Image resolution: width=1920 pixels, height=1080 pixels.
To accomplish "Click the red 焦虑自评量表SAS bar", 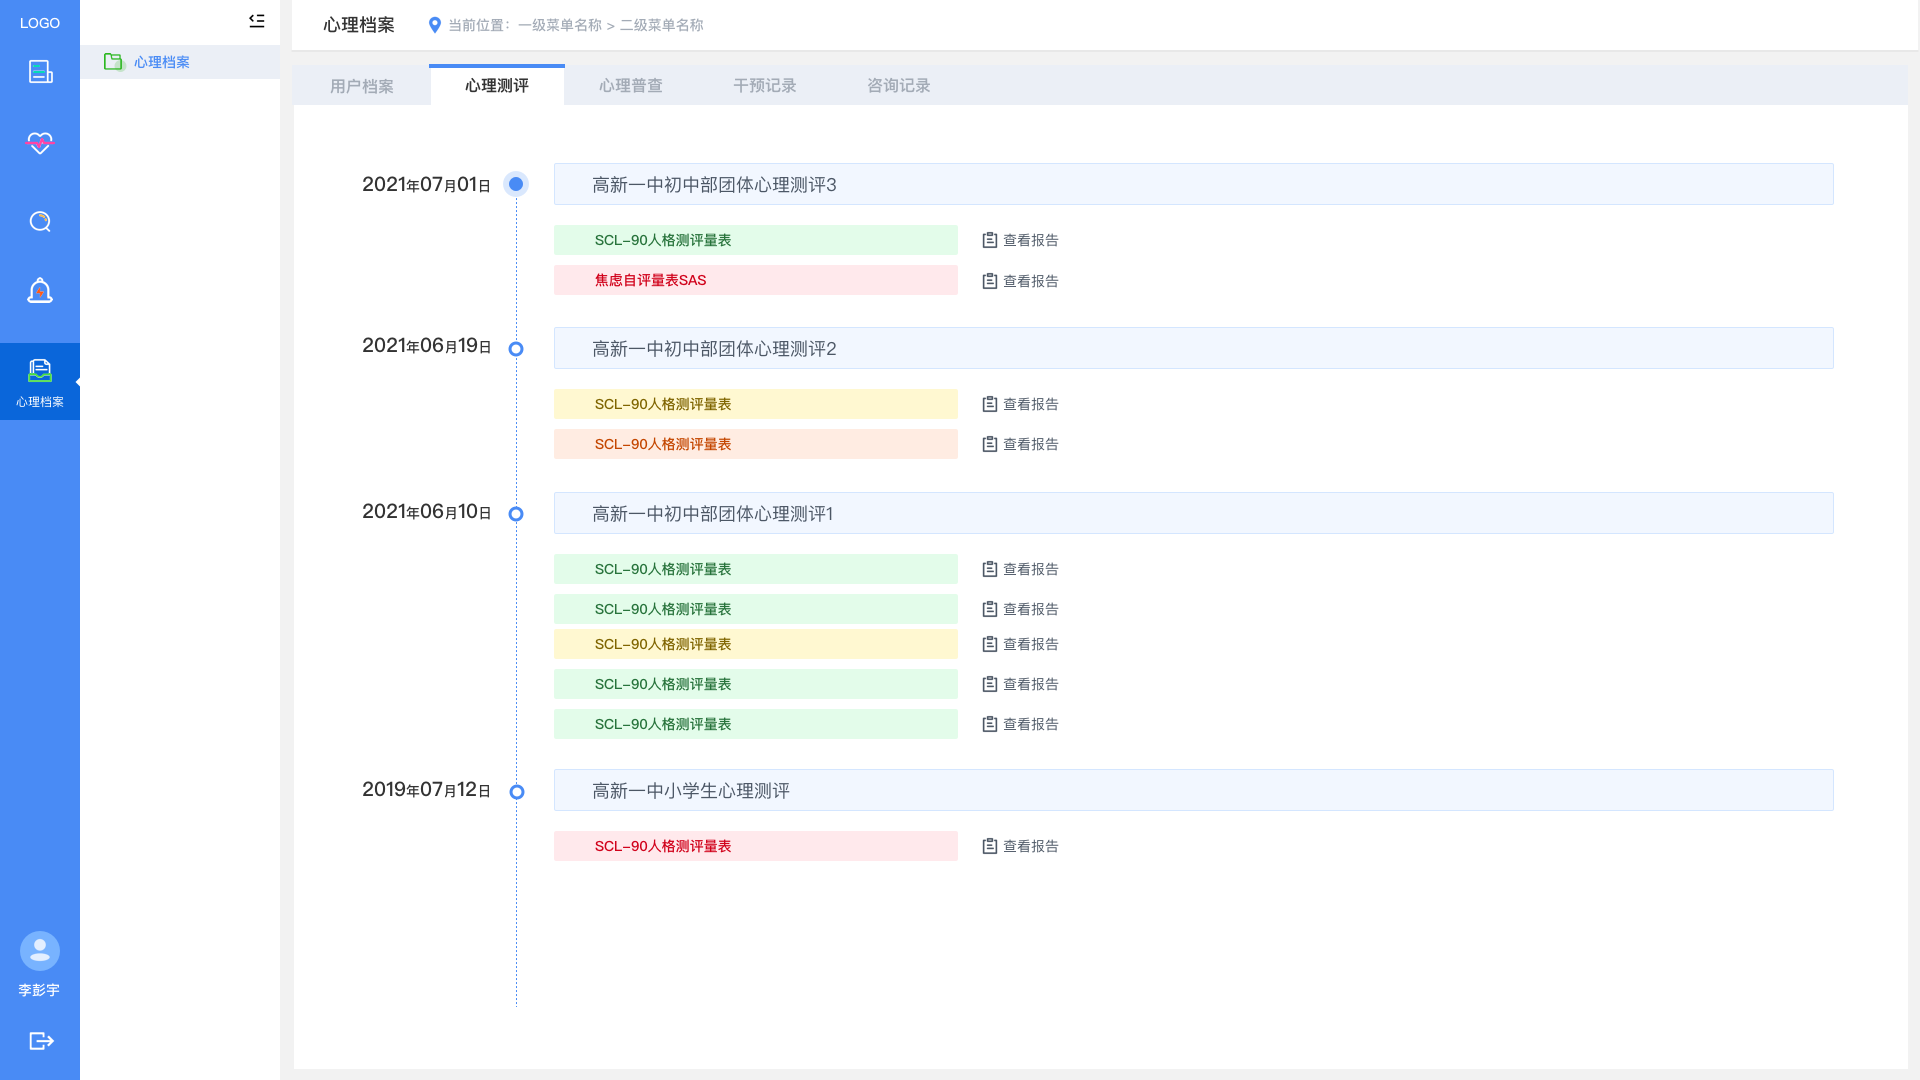I will (x=755, y=280).
